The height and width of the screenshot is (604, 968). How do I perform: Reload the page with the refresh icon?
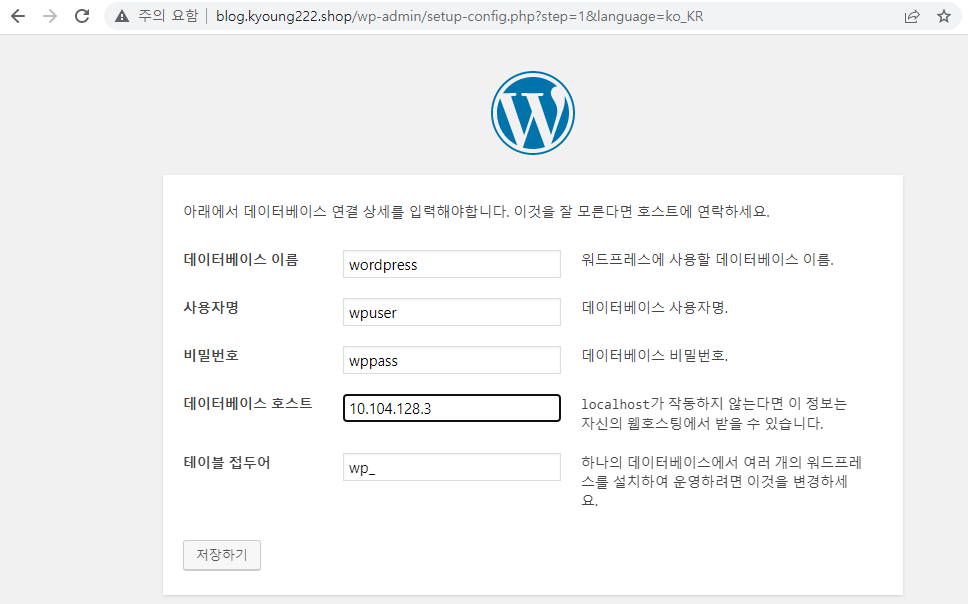tap(82, 16)
